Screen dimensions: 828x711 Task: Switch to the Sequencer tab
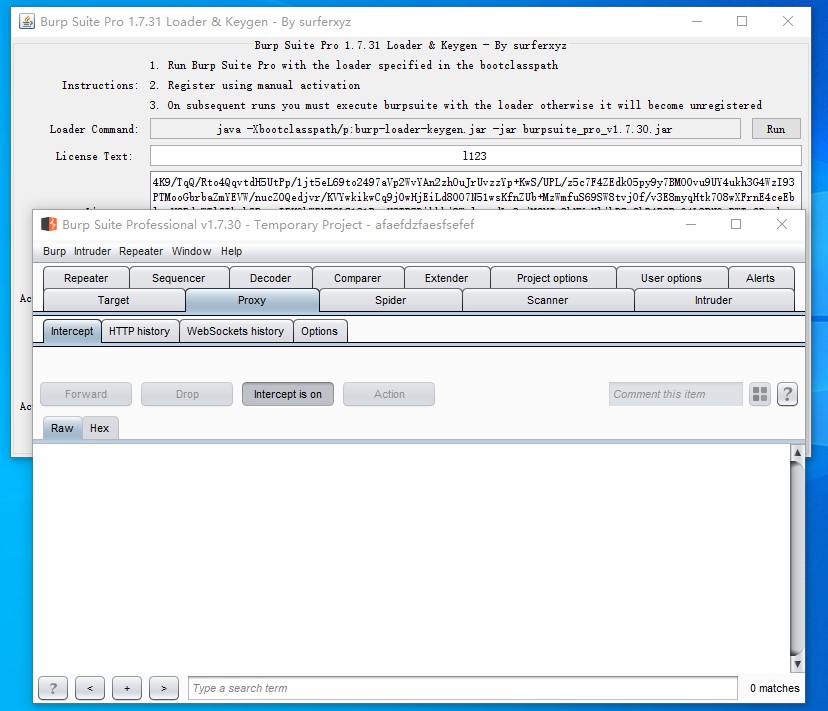coord(178,278)
